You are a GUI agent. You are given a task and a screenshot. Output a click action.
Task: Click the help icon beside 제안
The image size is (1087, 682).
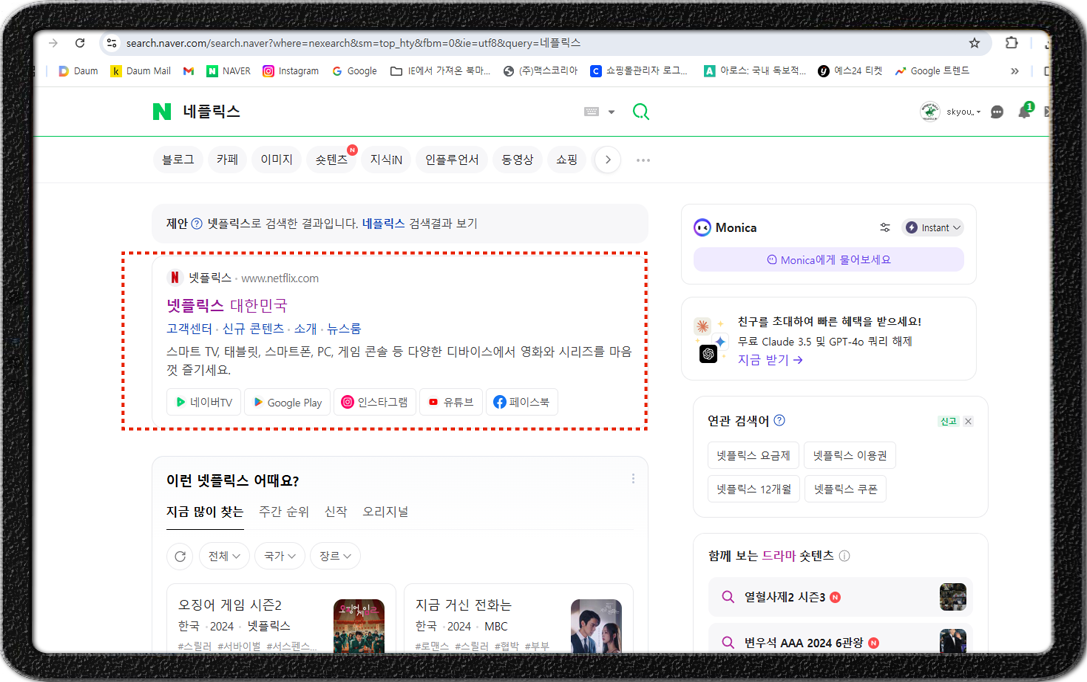click(197, 223)
